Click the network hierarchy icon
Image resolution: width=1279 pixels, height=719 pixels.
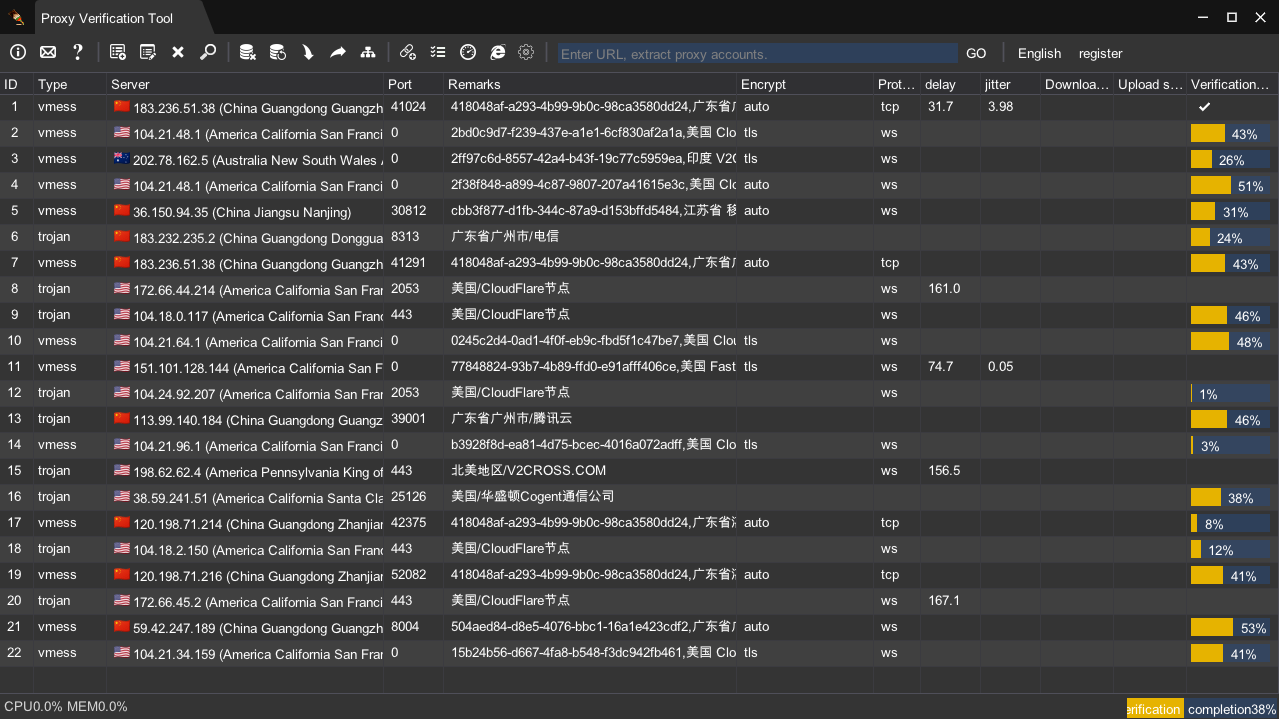click(x=368, y=52)
